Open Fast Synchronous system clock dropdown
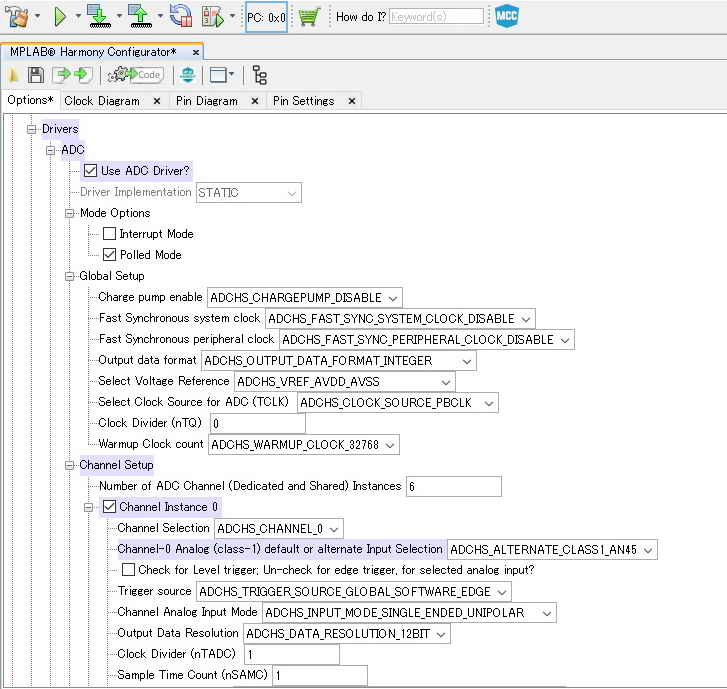Screen dimensions: 727x689 tap(401, 319)
